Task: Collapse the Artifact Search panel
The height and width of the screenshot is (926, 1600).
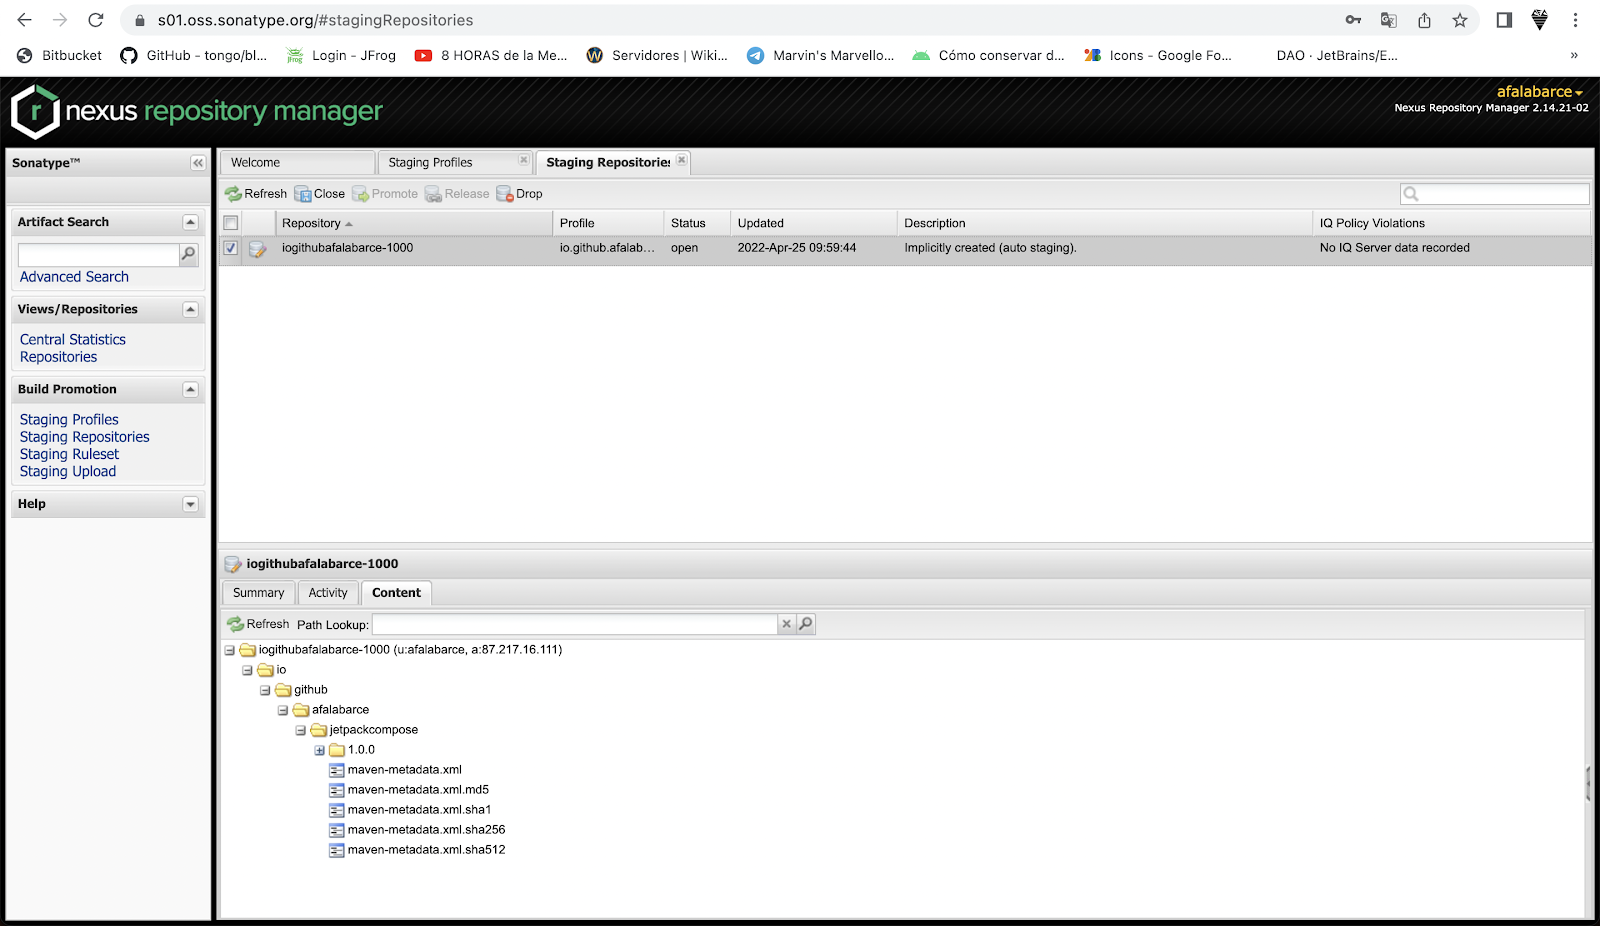Action: pyautogui.click(x=190, y=222)
